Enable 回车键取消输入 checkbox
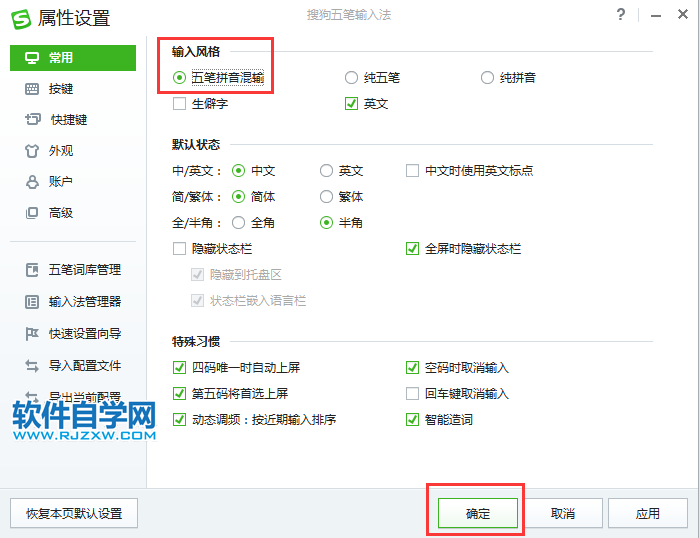This screenshot has height=538, width=700. [412, 394]
